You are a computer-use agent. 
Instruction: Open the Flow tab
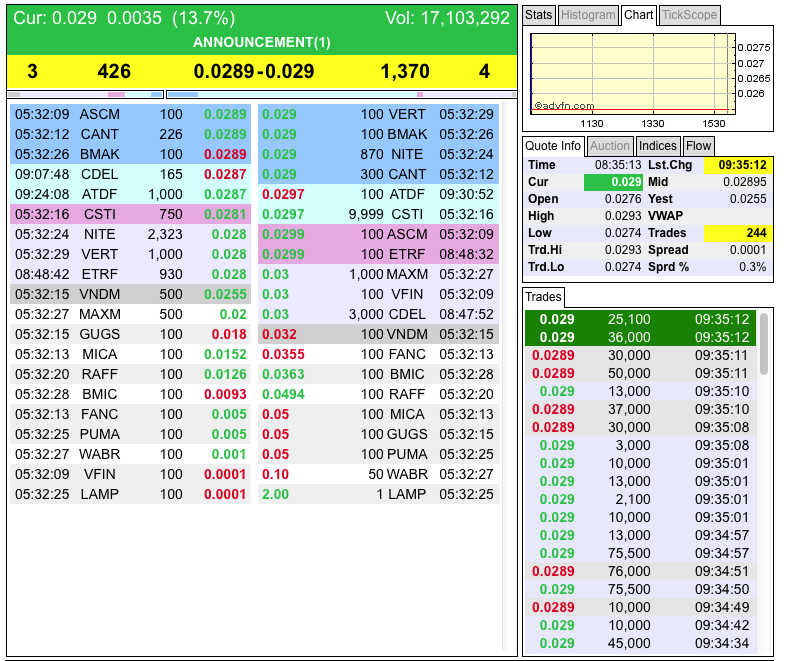[x=698, y=146]
